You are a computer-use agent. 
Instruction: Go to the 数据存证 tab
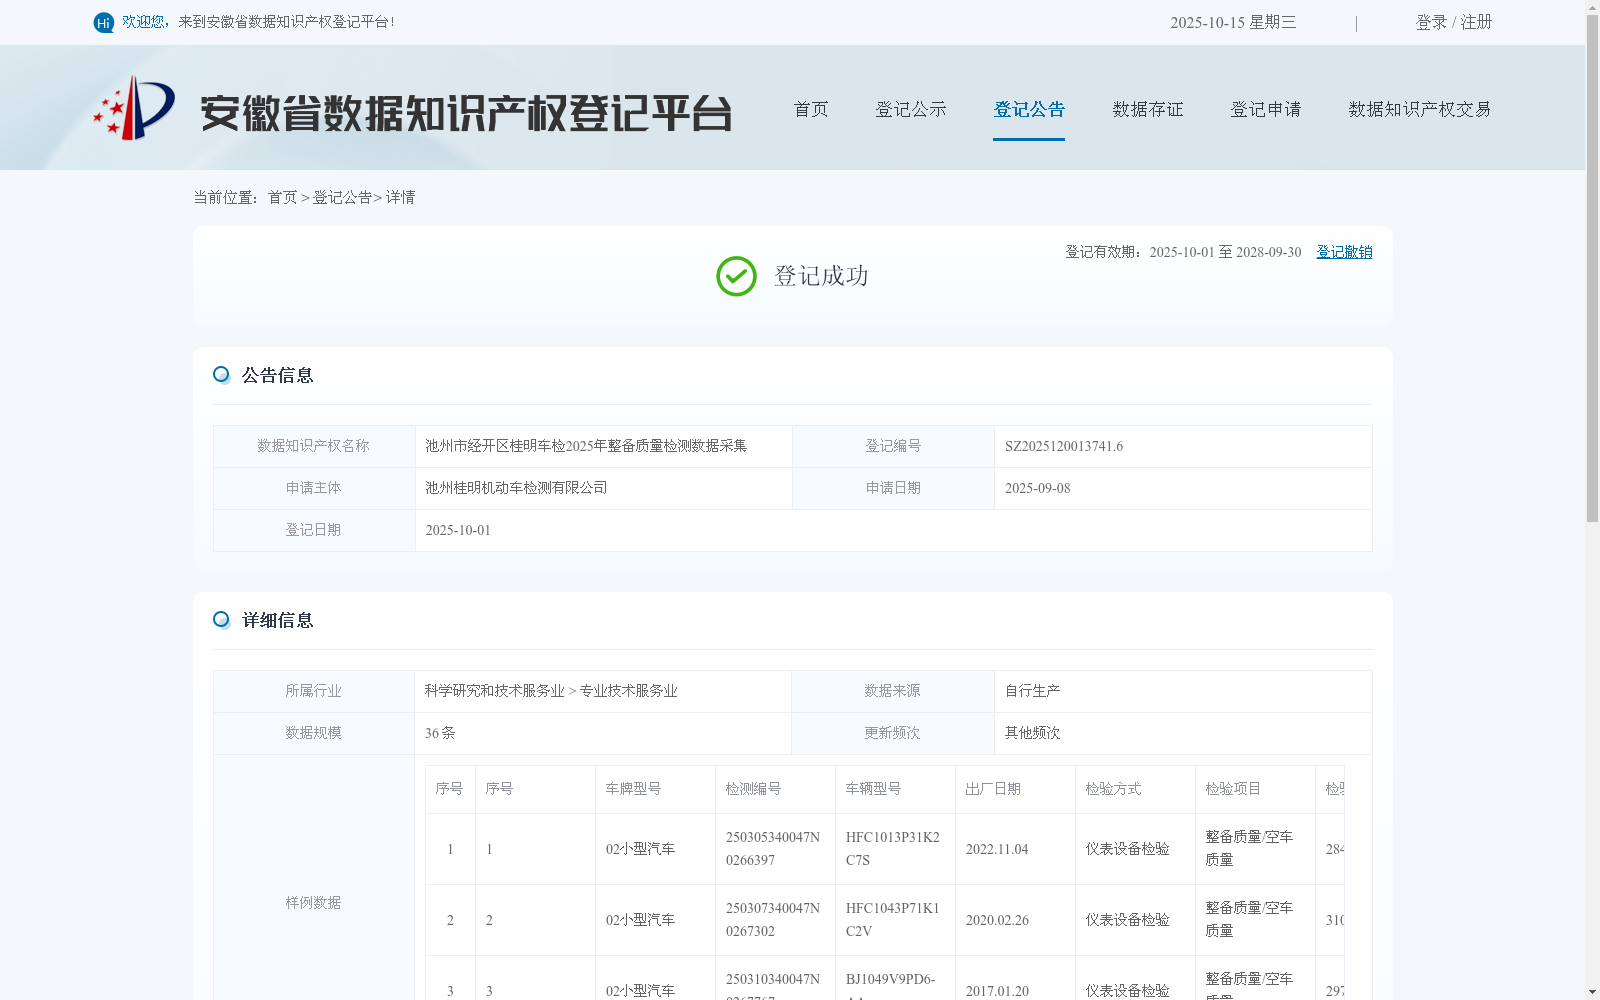coord(1148,109)
